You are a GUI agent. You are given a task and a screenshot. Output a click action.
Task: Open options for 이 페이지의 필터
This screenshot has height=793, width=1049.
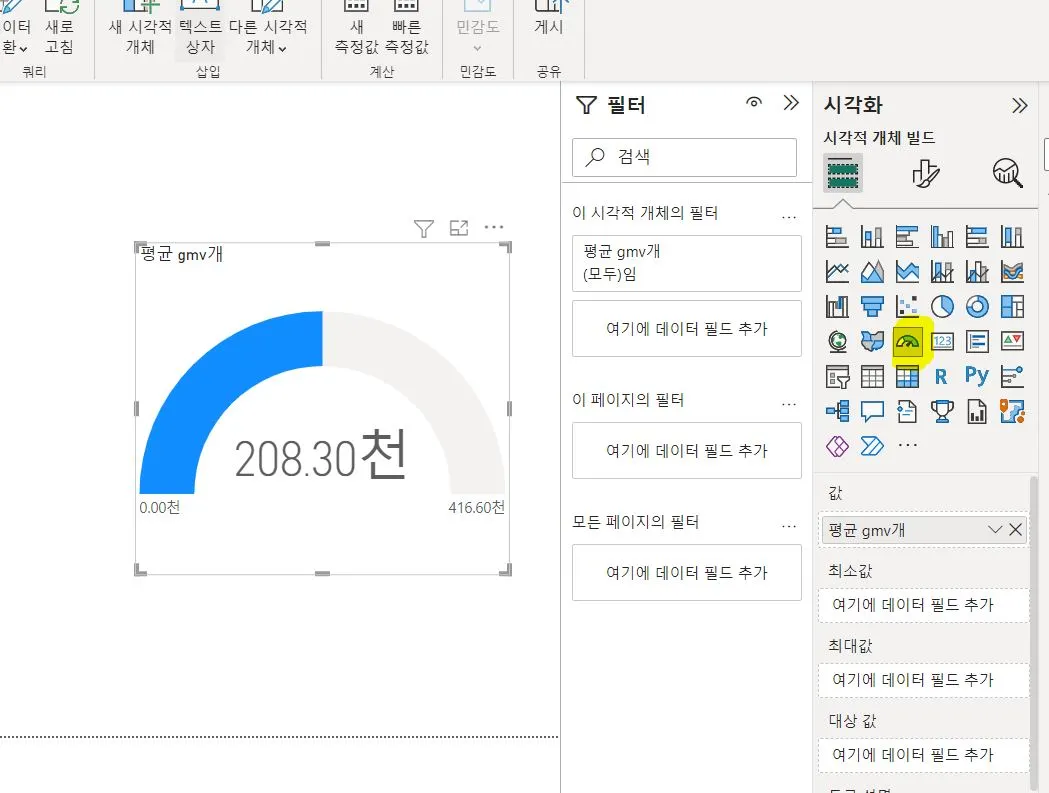789,404
